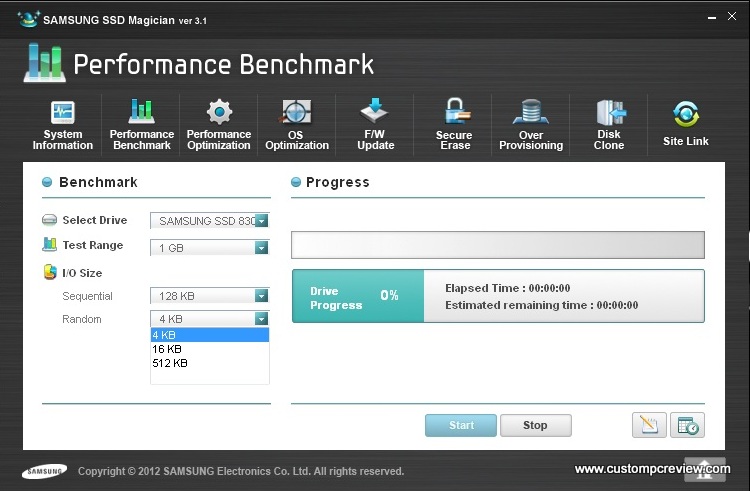This screenshot has height=491, width=750.
Task: Expand the Sequential 128 KB dropdown
Action: (261, 296)
